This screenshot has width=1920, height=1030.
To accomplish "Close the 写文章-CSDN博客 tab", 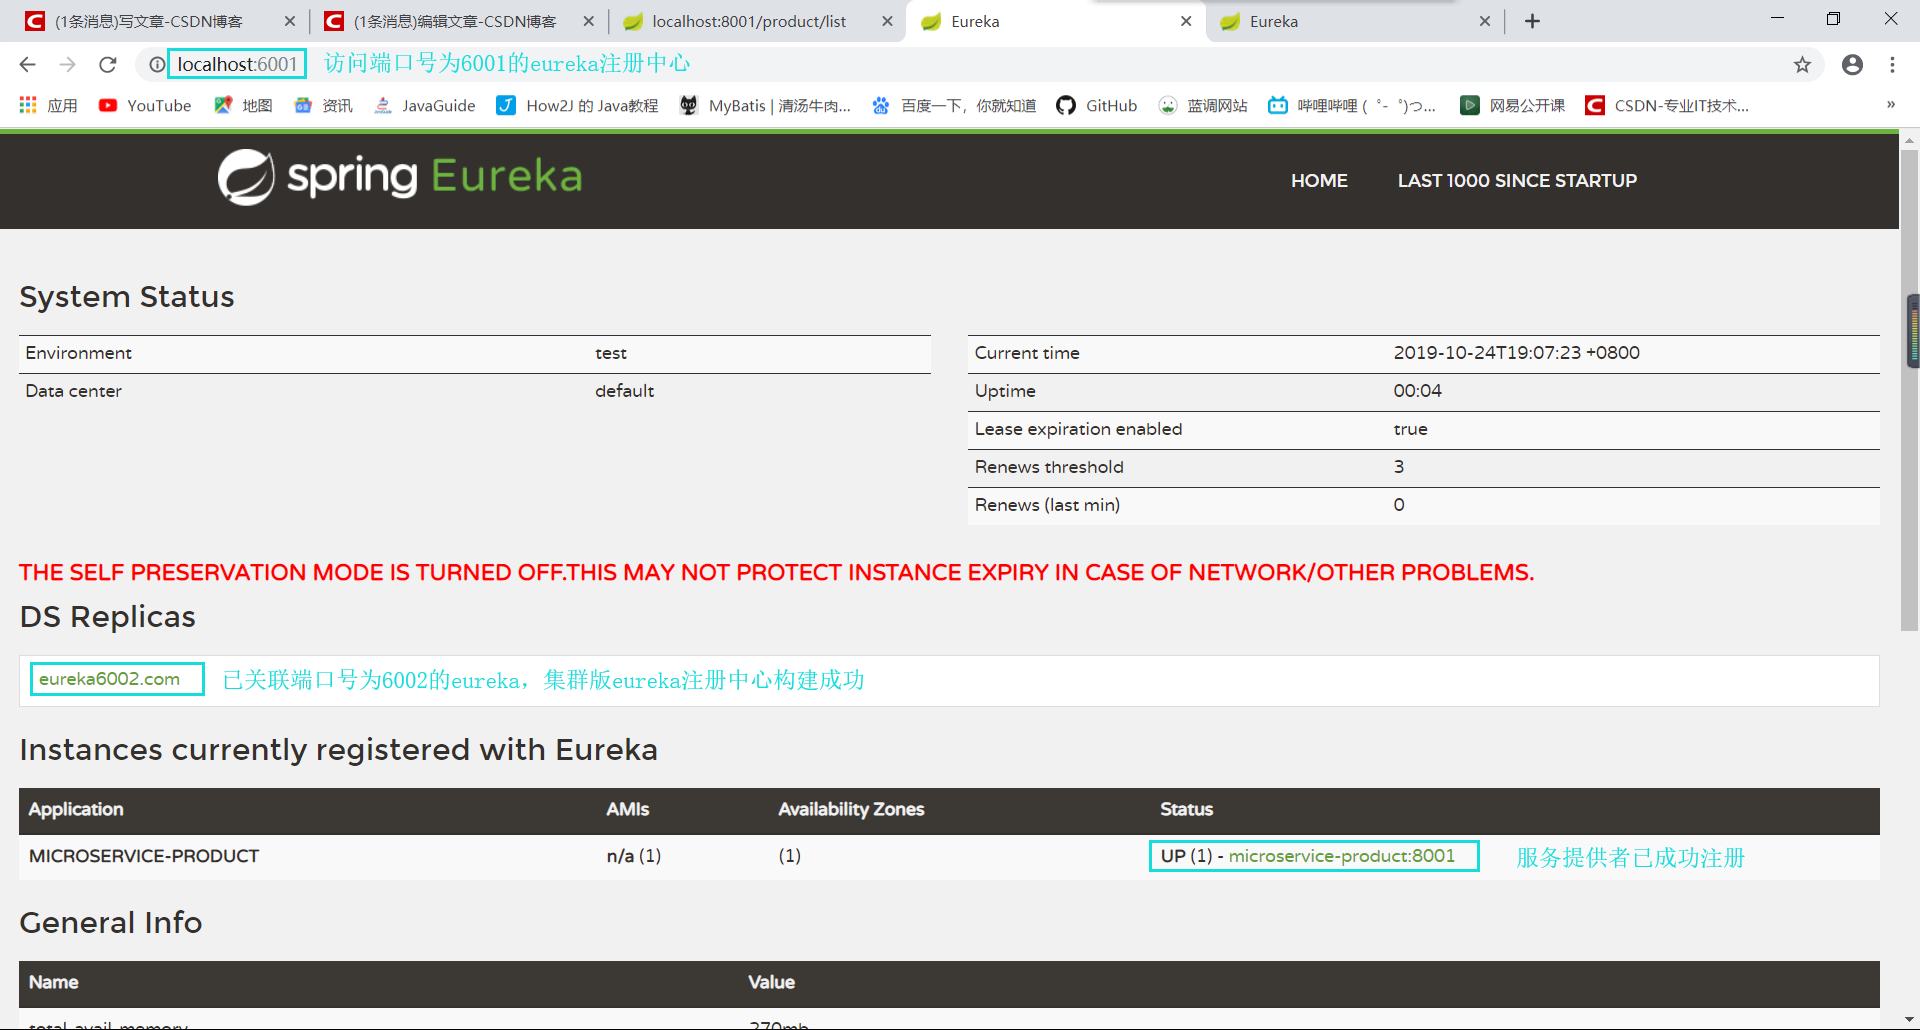I will click(289, 21).
